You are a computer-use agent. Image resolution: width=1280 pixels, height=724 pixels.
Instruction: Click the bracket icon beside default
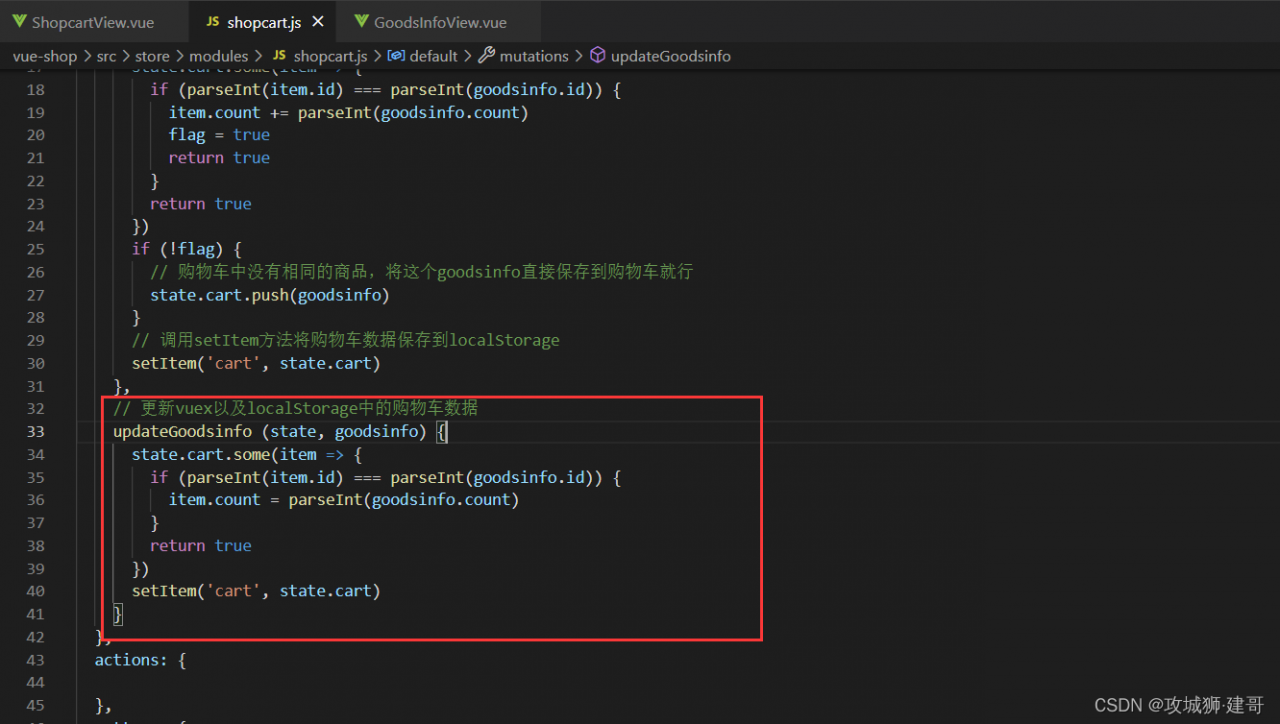click(x=396, y=56)
